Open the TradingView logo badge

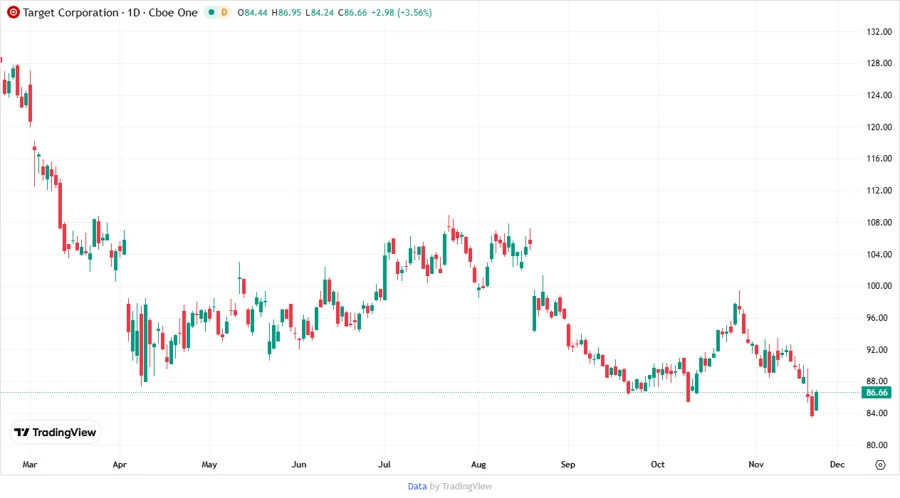point(55,433)
